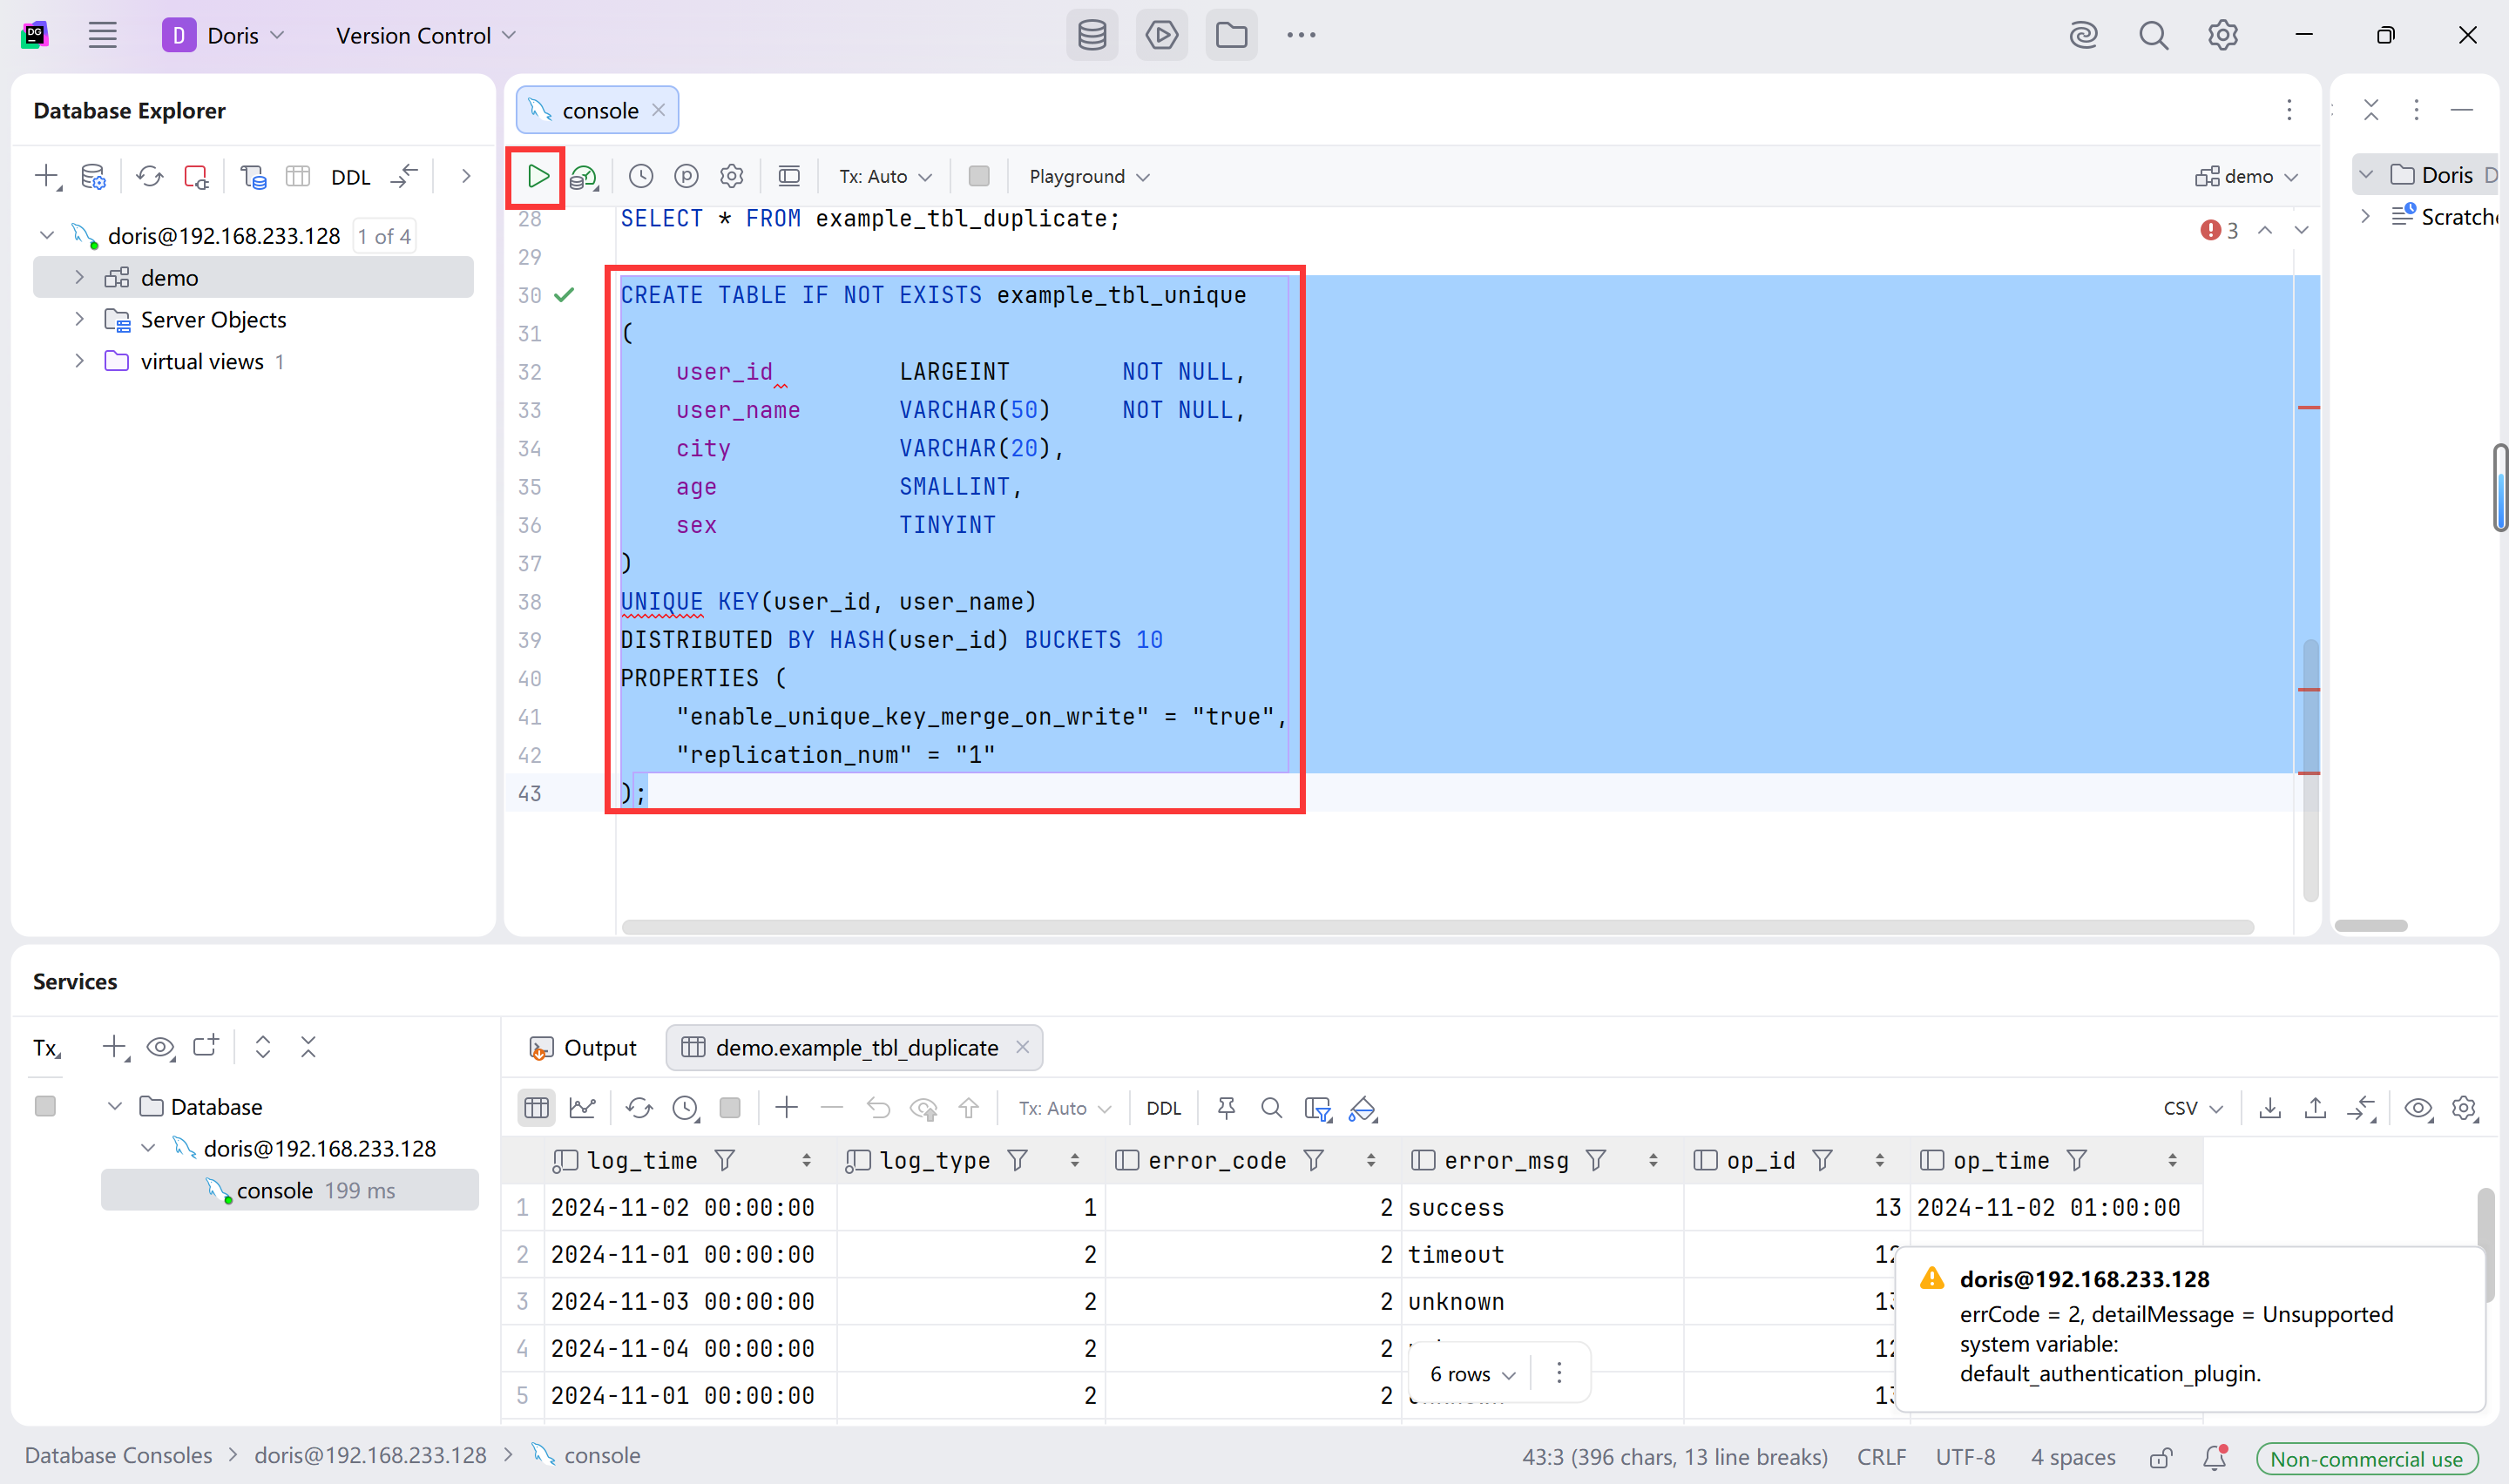Expand the Server Objects tree node
The image size is (2509, 1484).
tap(80, 320)
